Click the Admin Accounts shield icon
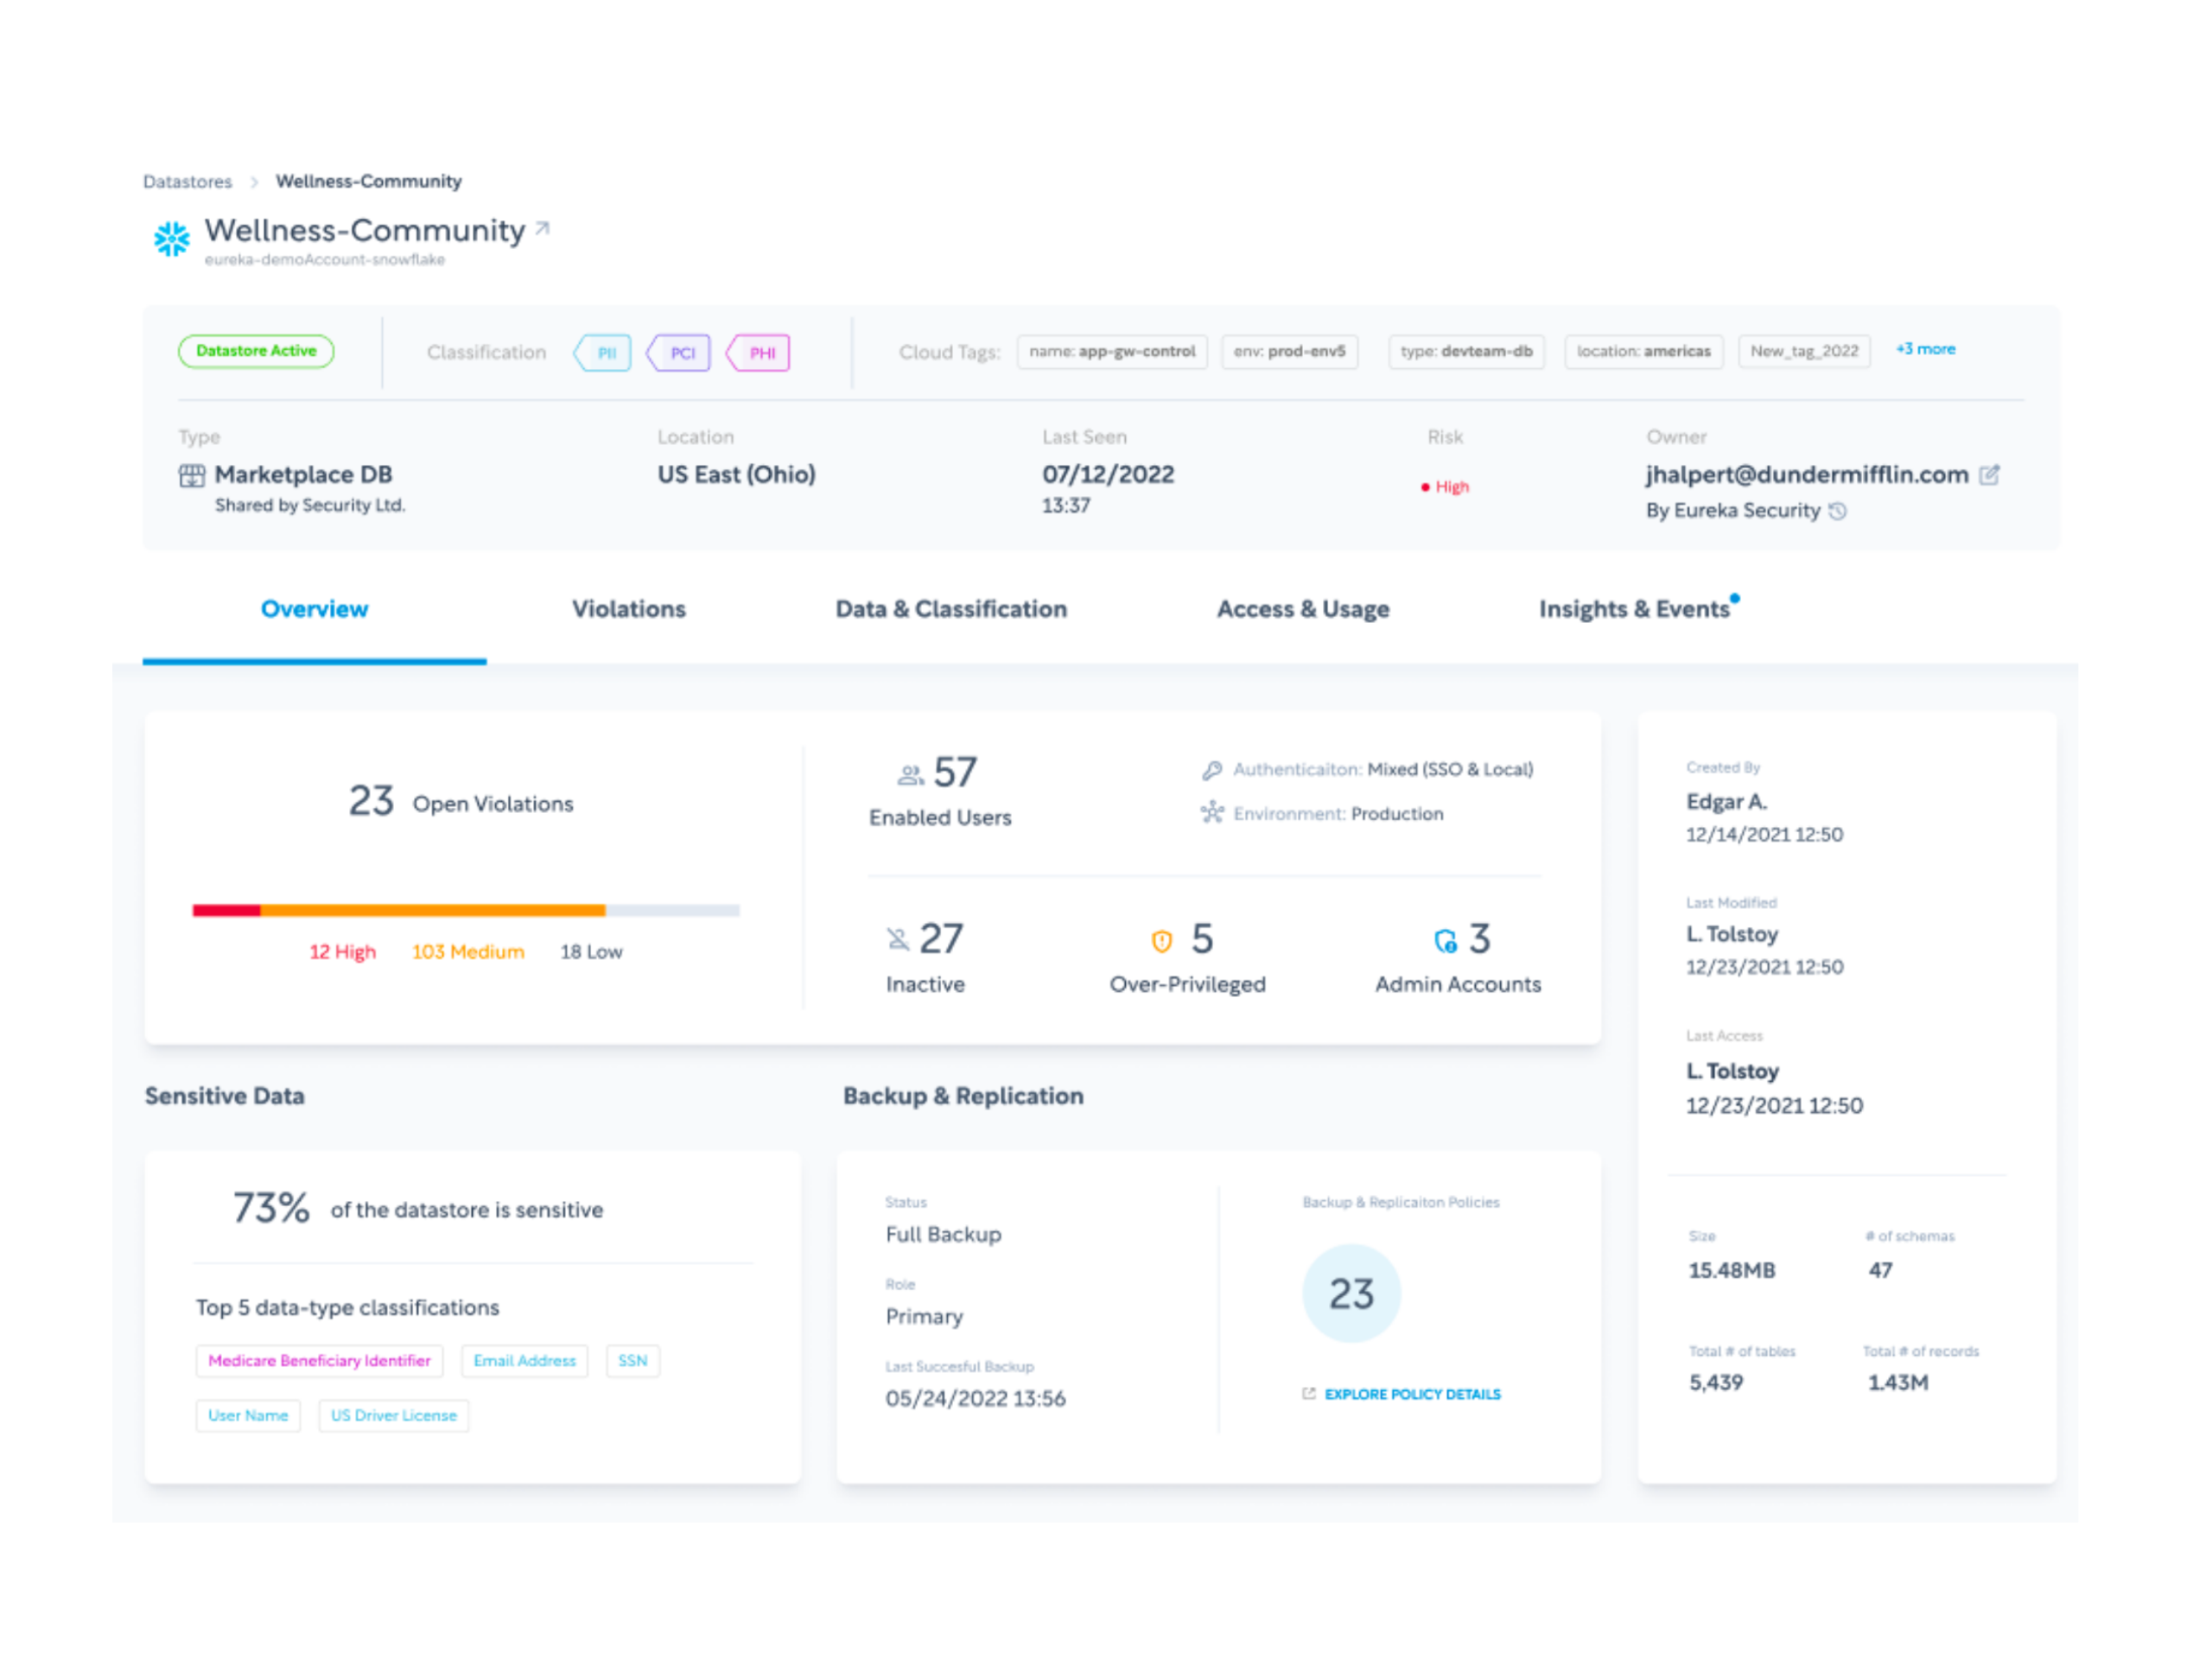 click(x=1445, y=941)
